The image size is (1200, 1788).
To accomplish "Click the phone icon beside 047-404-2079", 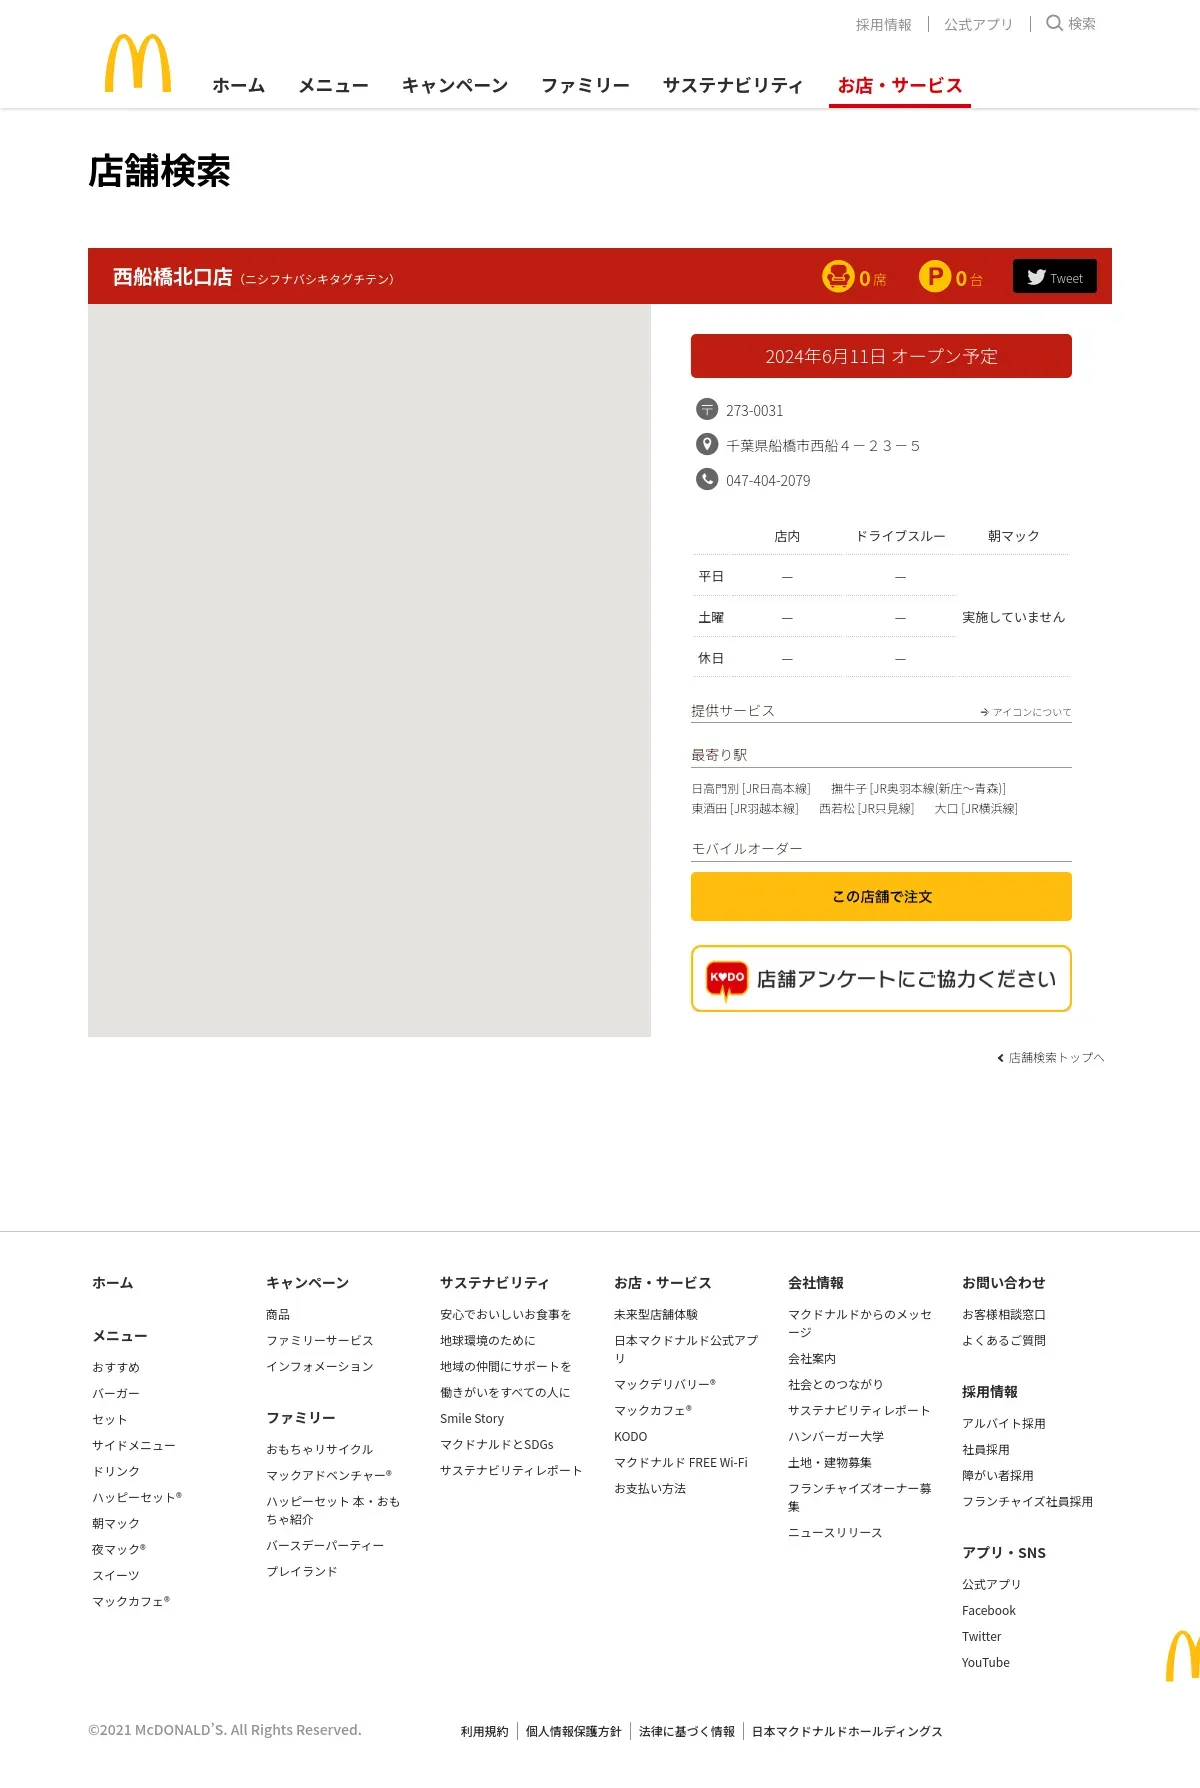I will click(707, 479).
